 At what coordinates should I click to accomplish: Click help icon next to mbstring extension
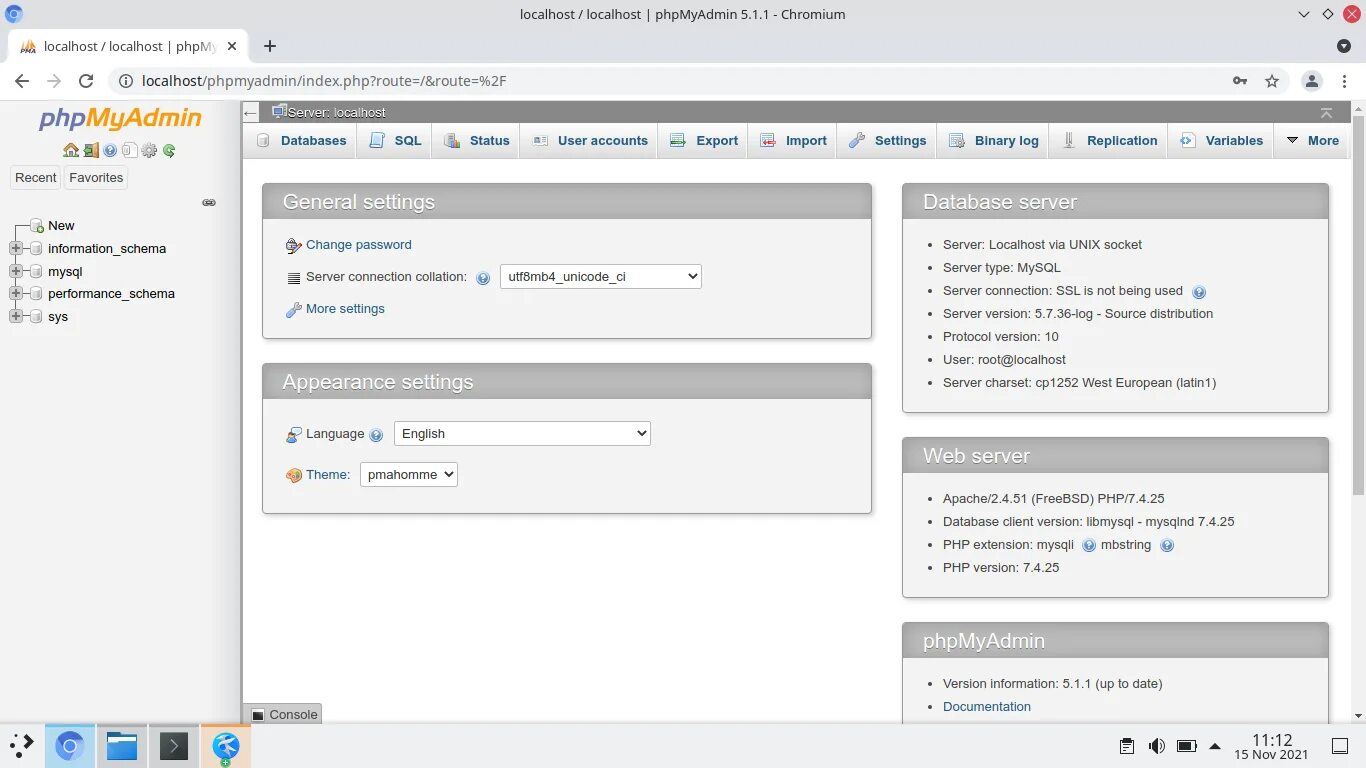[1167, 546]
